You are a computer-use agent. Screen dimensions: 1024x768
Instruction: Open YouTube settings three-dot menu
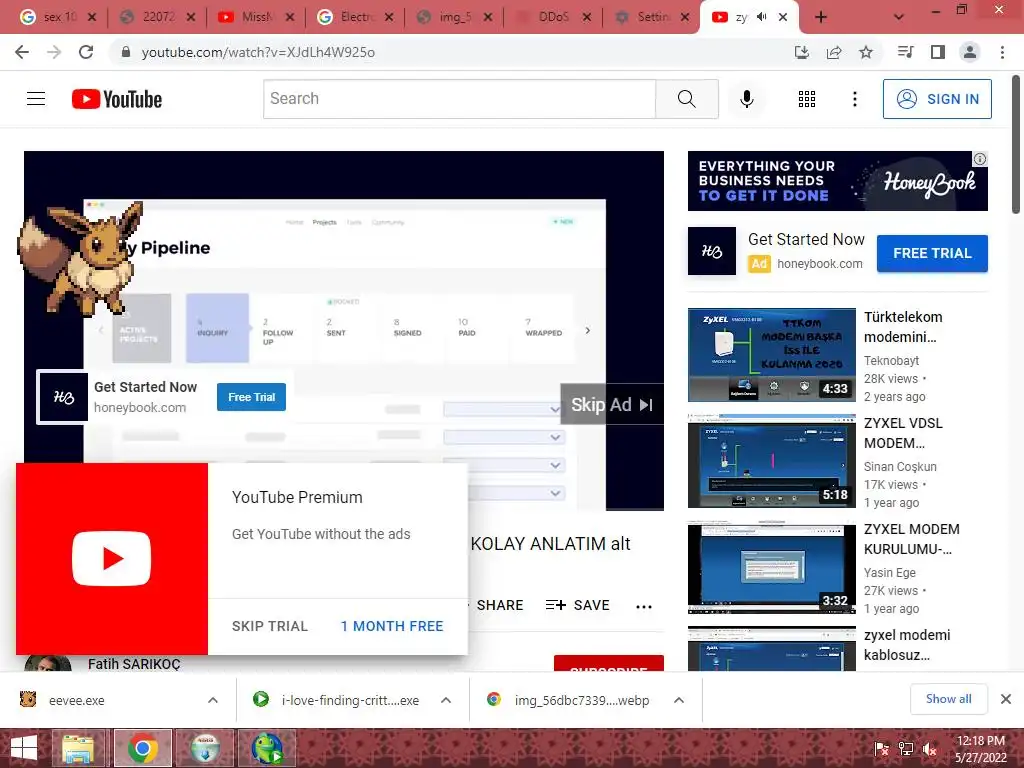(854, 99)
